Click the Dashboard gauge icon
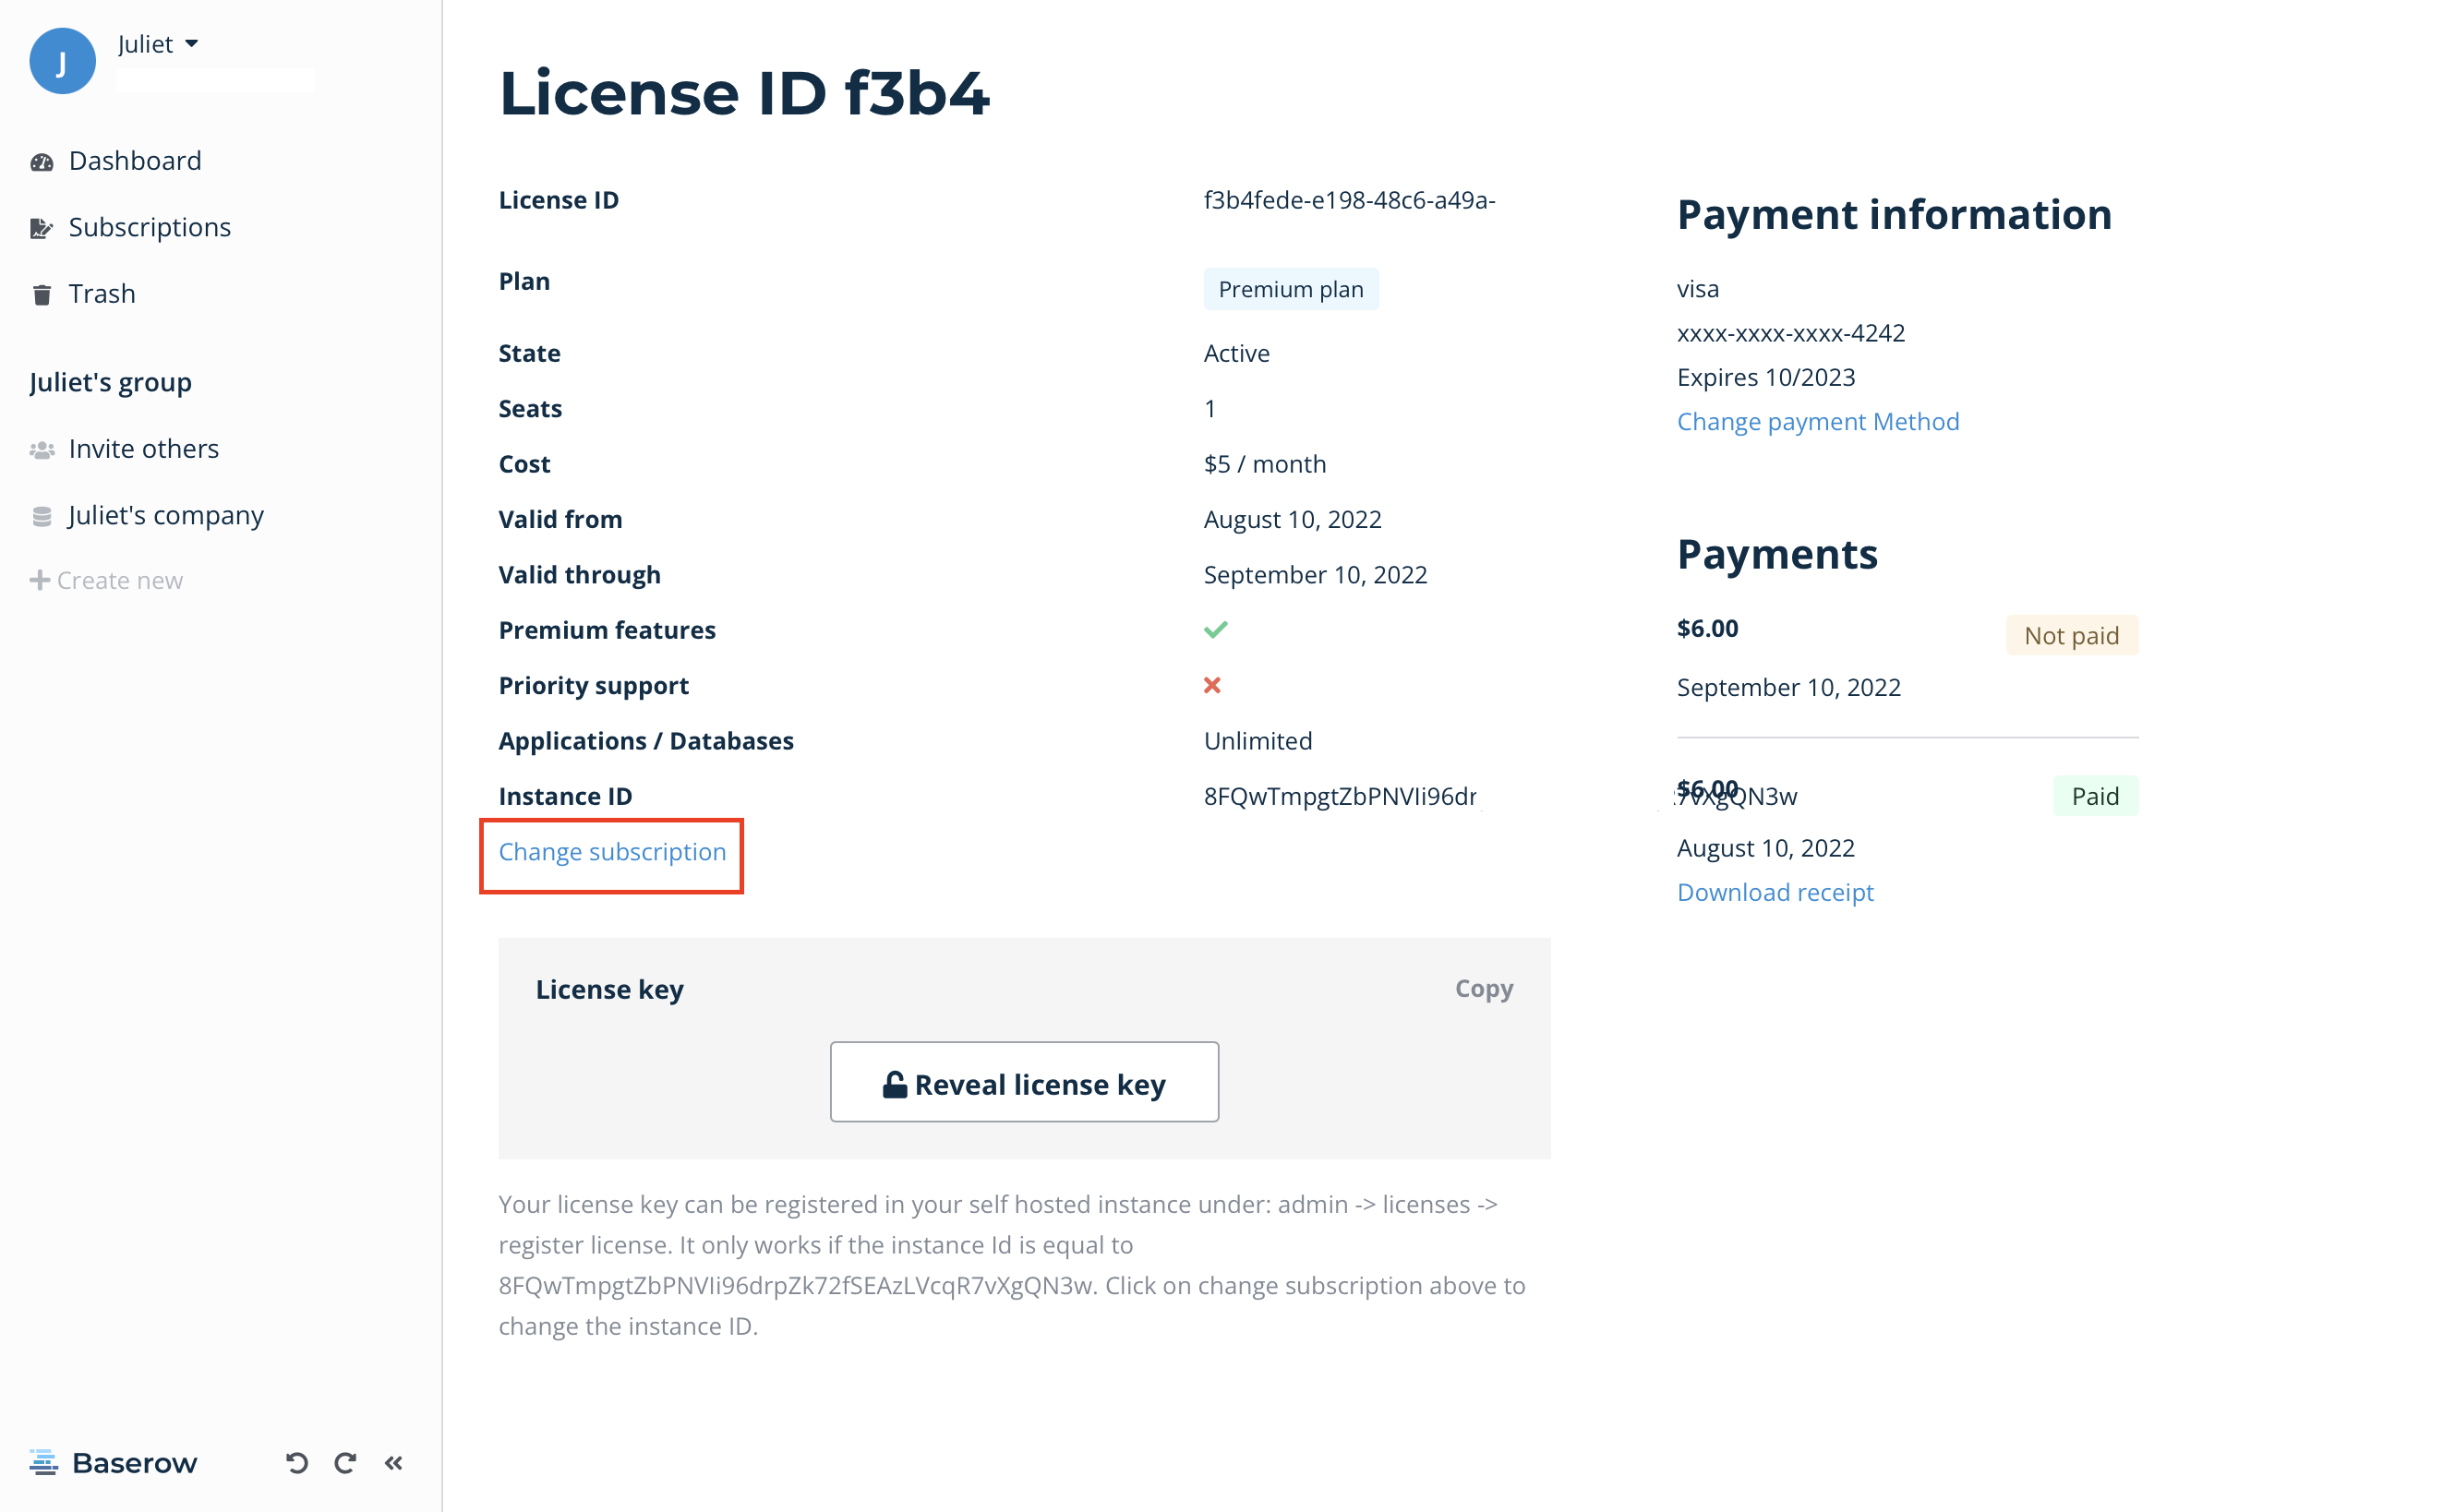 [42, 162]
